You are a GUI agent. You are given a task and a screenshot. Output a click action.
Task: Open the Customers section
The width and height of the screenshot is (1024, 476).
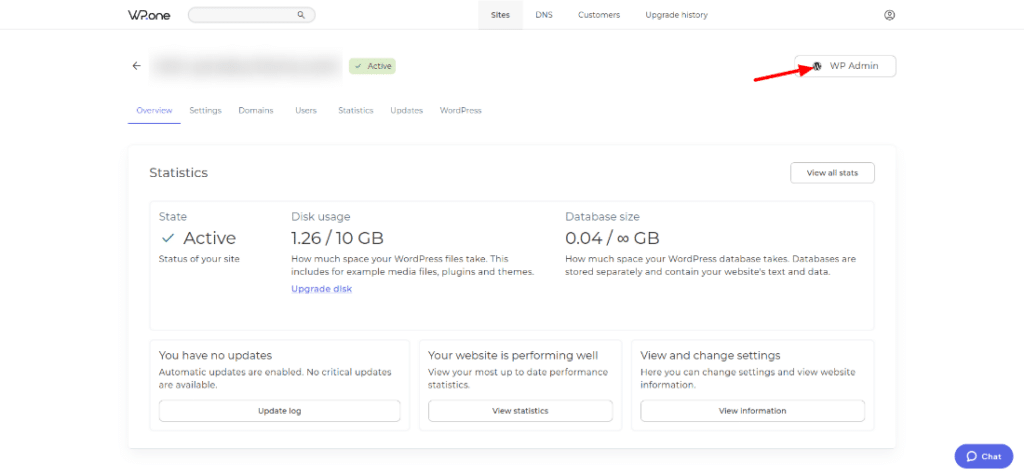[599, 15]
